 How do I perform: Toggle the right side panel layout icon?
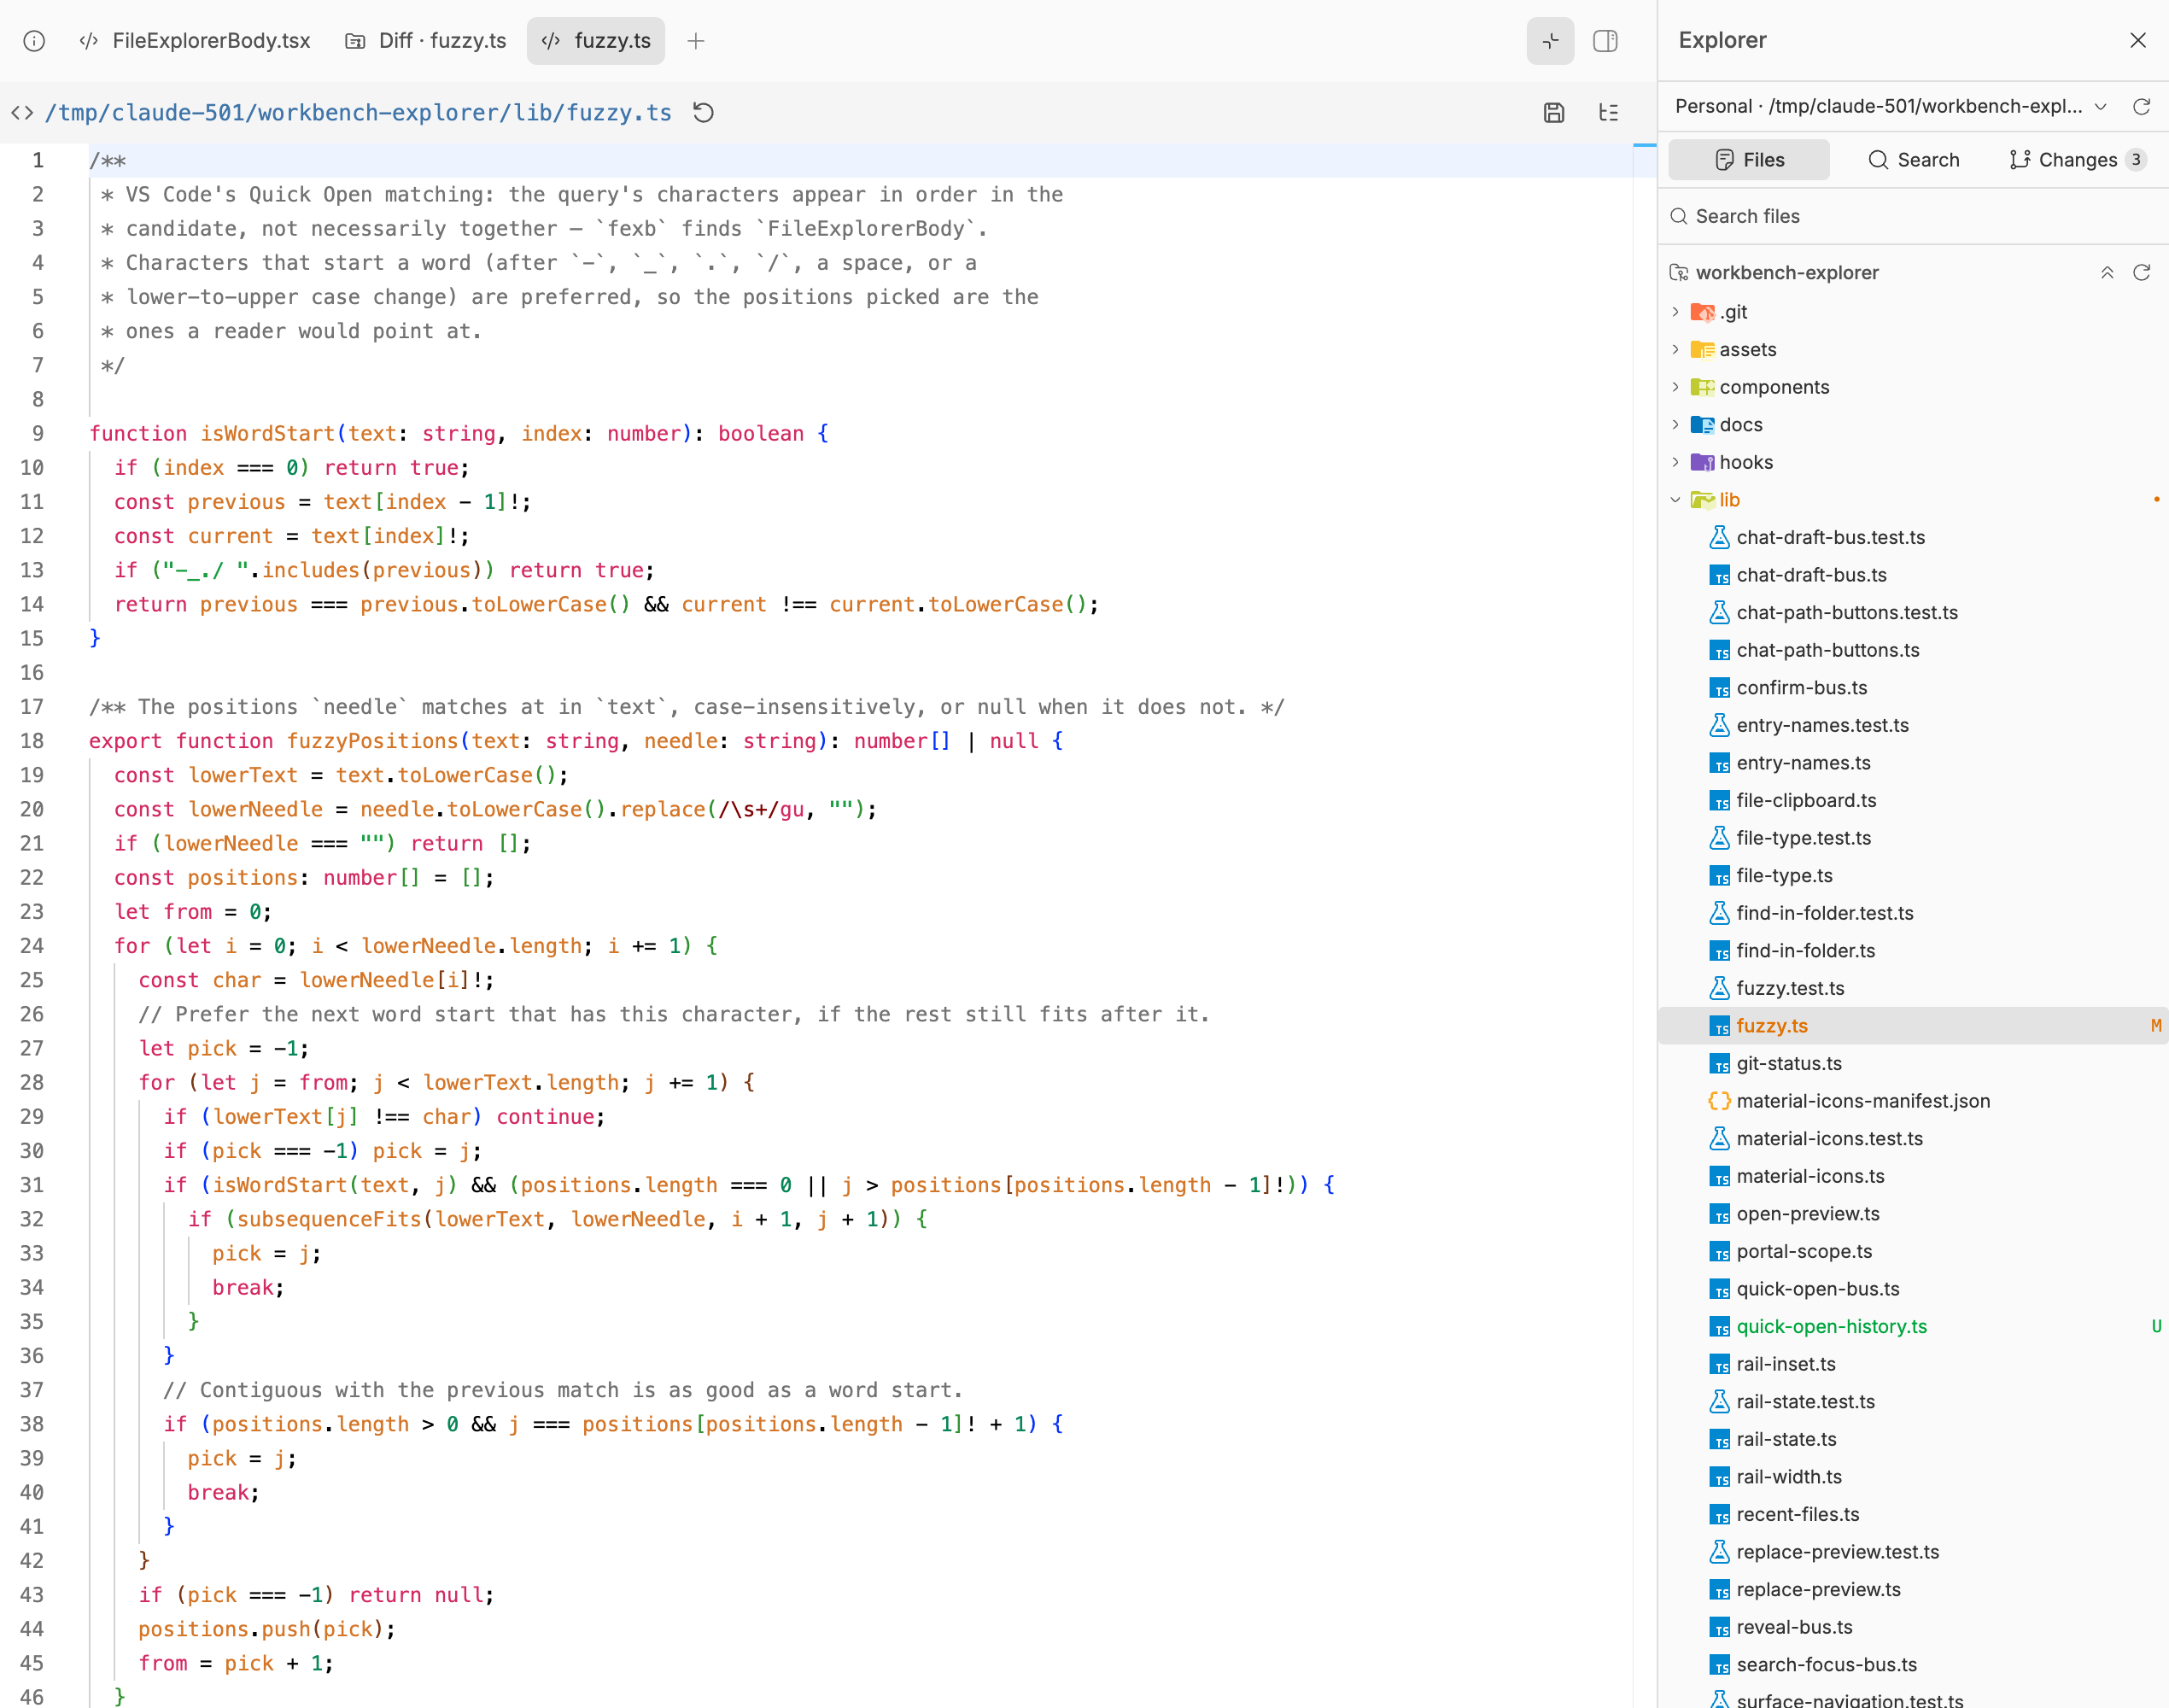[x=1605, y=41]
